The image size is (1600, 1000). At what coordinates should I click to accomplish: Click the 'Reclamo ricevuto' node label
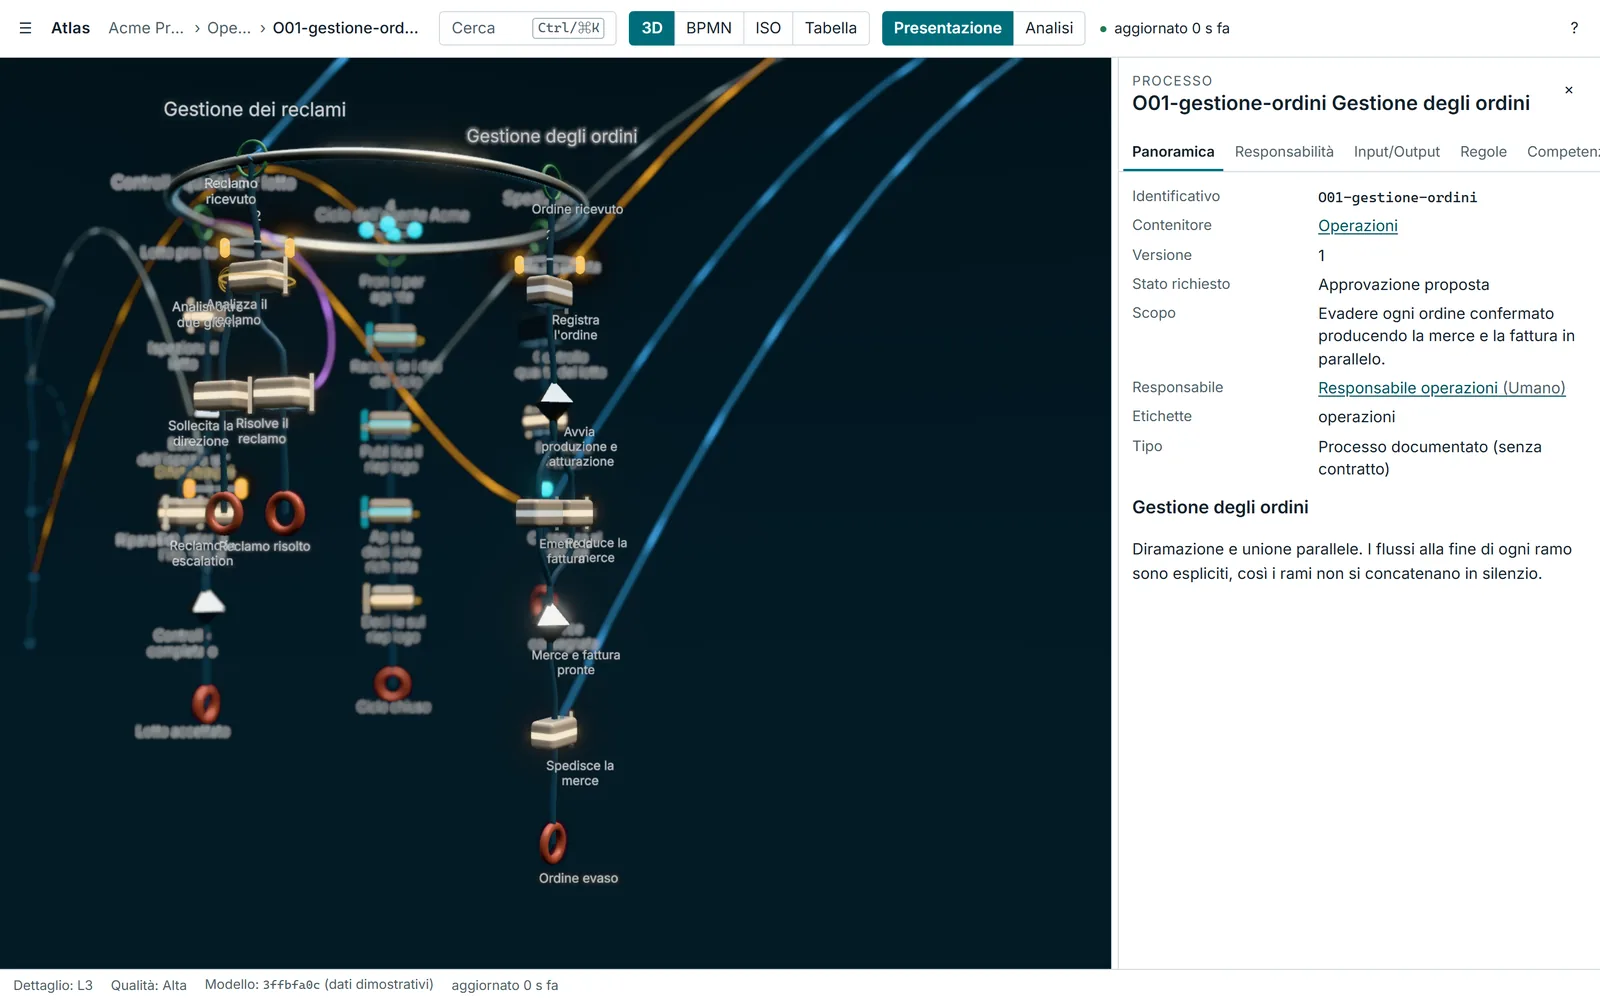pos(231,191)
